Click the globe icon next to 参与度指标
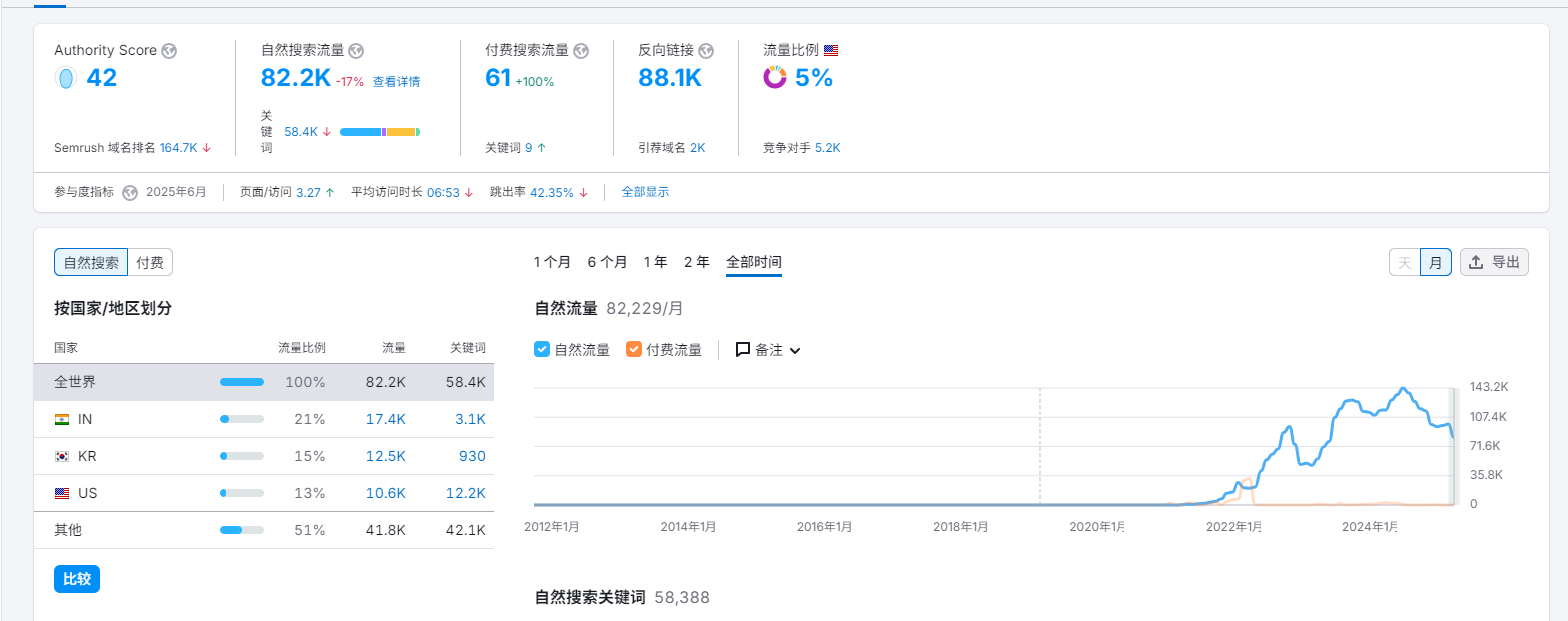The width and height of the screenshot is (1568, 621). [130, 193]
